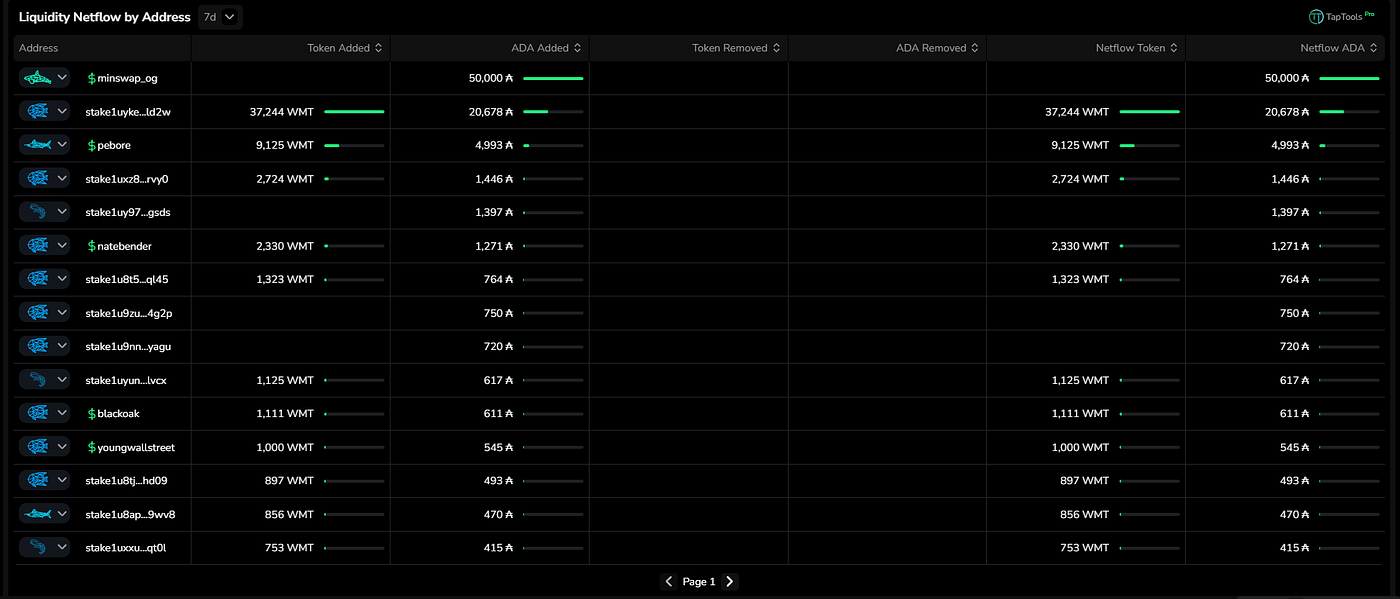Viewport: 1400px width, 599px height.
Task: Expand the chevron for minswap_og row
Action: click(62, 78)
